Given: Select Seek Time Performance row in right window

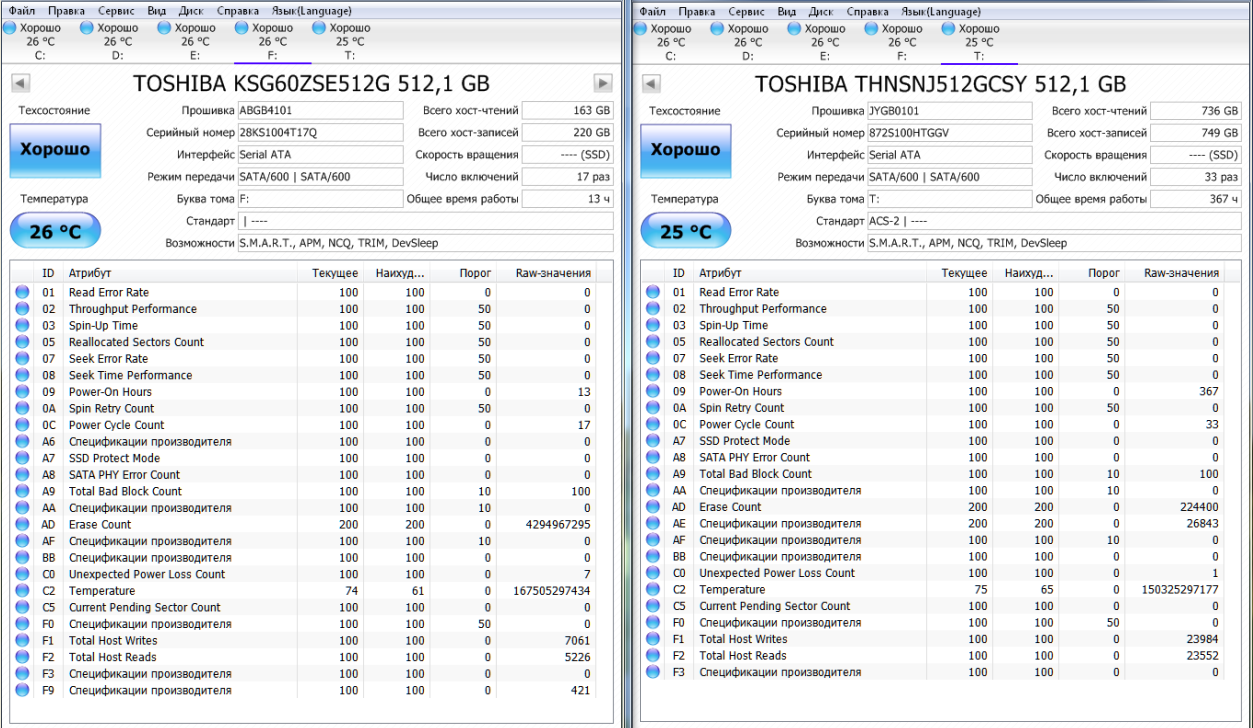Looking at the screenshot, I should (941, 375).
